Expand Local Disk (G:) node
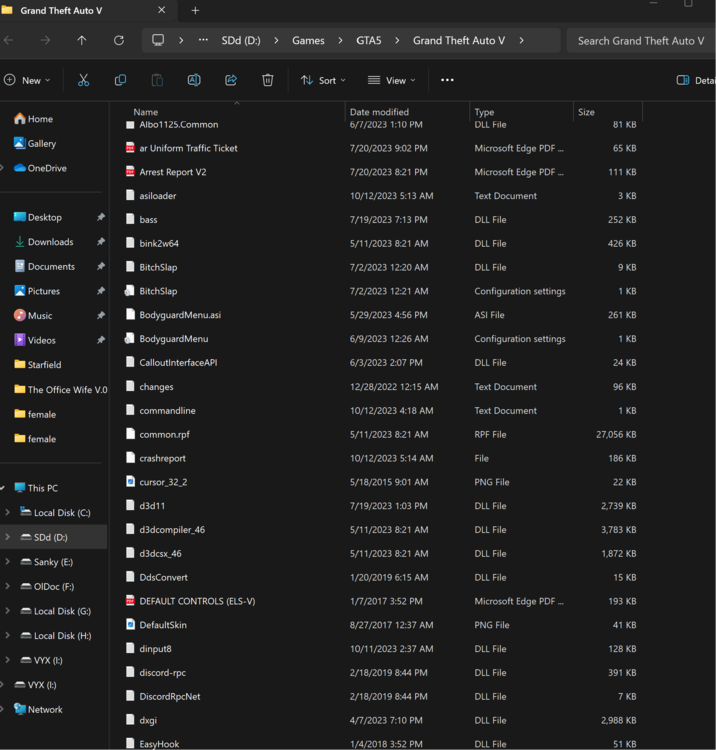The image size is (716, 750). tap(7, 611)
